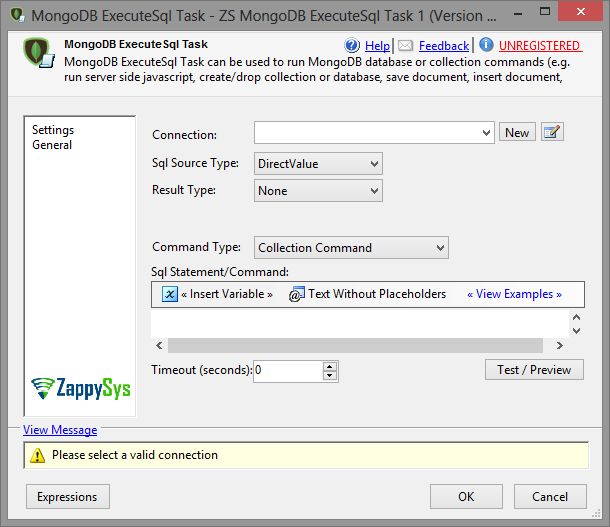Click the blue Help question mark icon

pyautogui.click(x=352, y=46)
